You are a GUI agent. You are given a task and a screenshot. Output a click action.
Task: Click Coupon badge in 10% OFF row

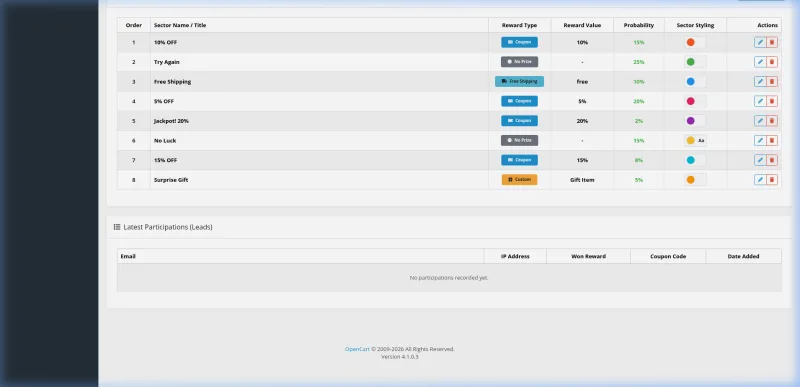click(519, 42)
